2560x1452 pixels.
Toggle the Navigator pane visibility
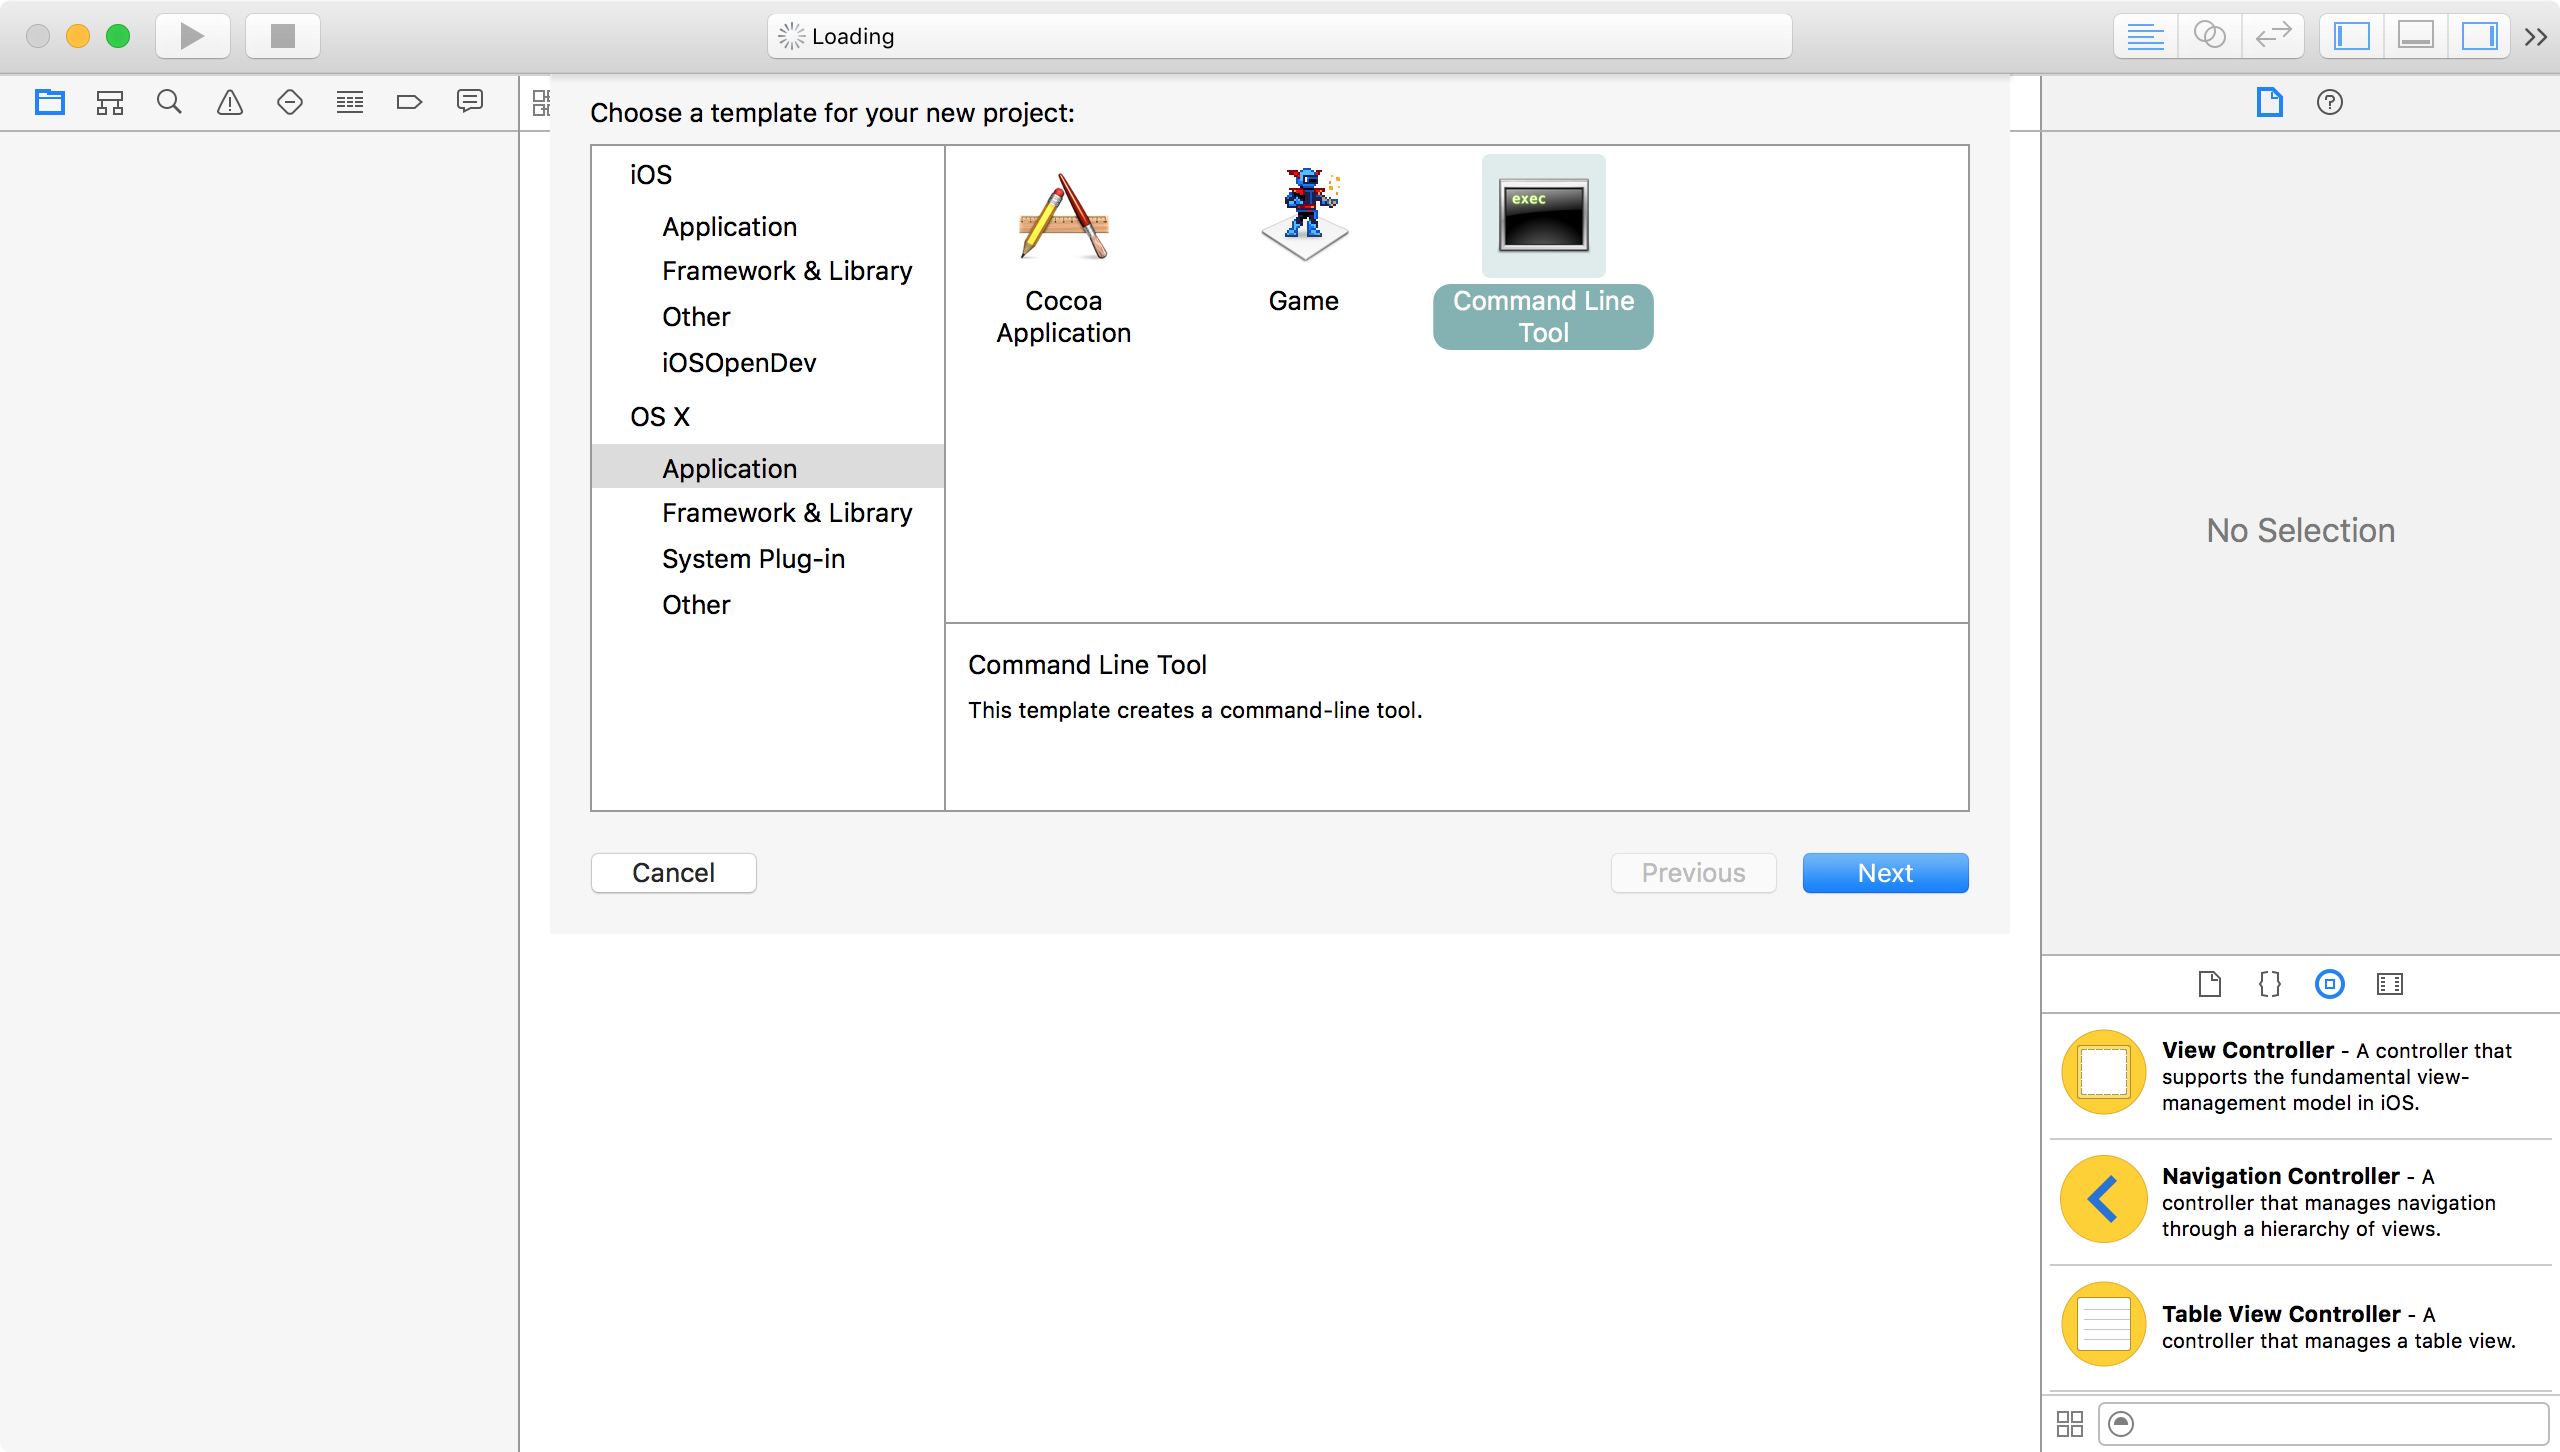2351,36
